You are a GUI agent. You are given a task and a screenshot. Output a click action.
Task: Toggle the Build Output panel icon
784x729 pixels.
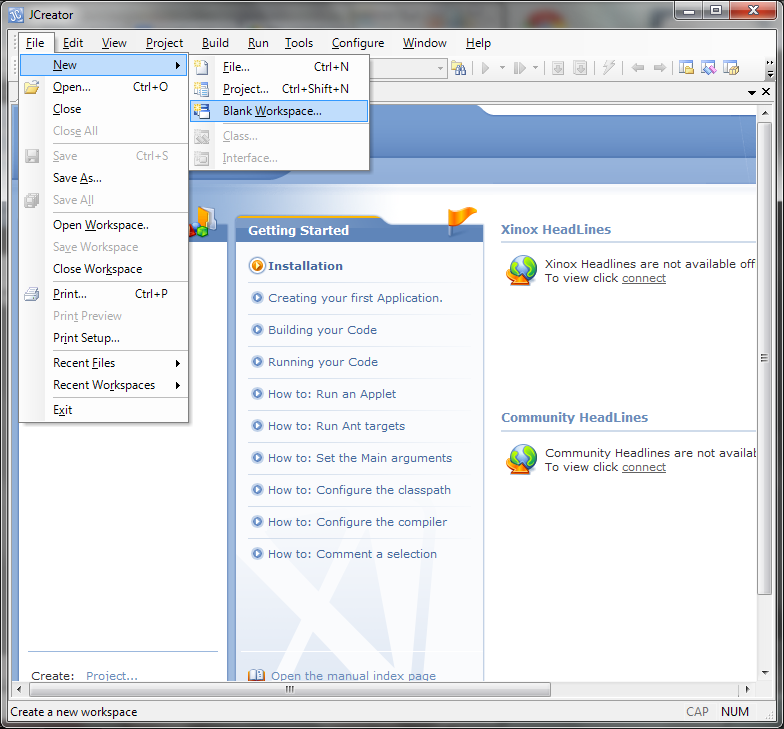pyautogui.click(x=708, y=68)
